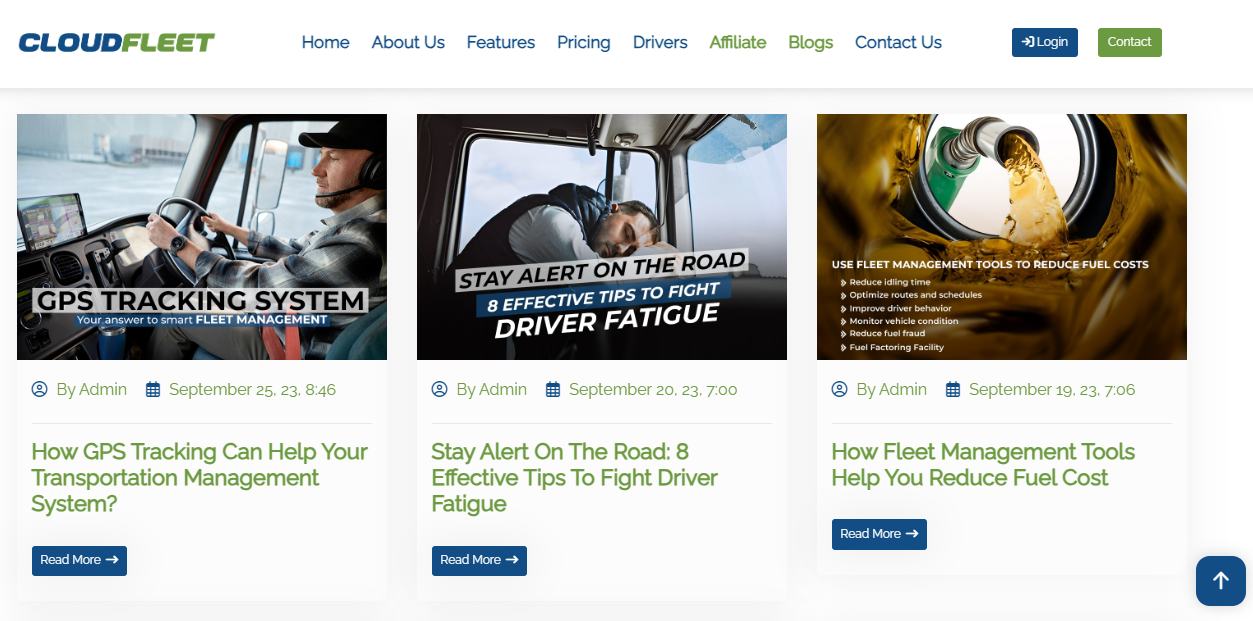The width and height of the screenshot is (1253, 621).
Task: Click the author icon on the driver fatigue post
Action: pos(439,389)
